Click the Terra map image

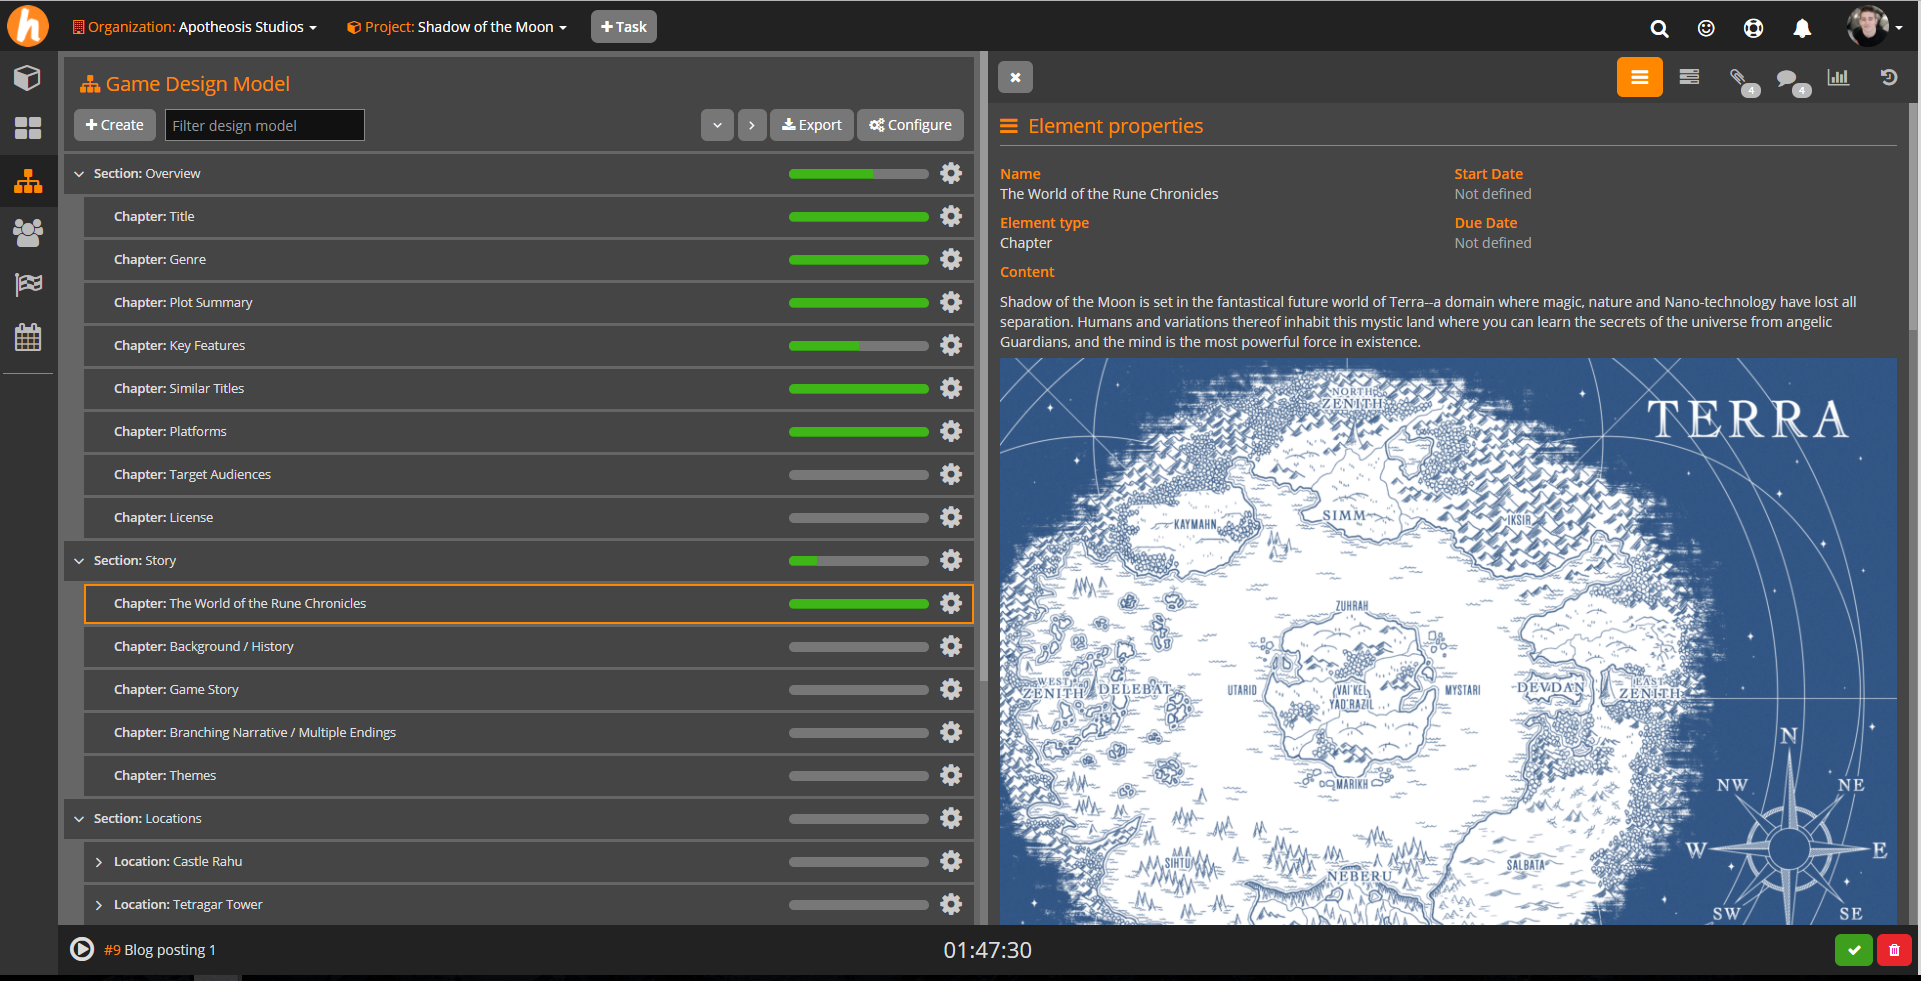(x=1448, y=641)
